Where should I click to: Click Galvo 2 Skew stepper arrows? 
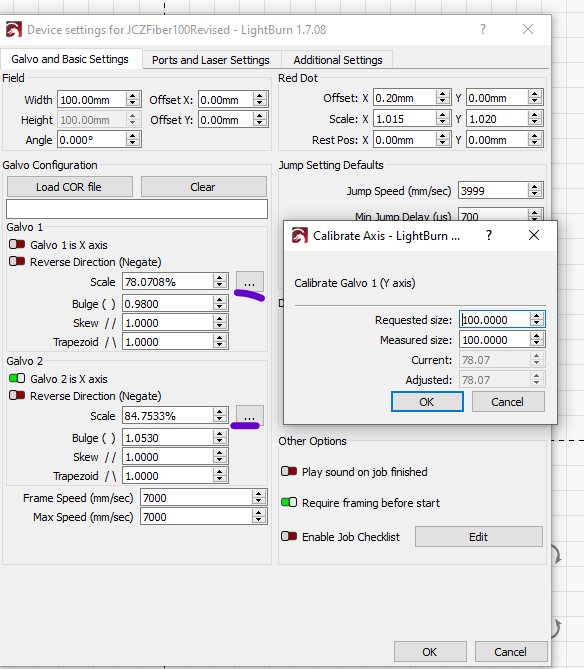coord(220,457)
